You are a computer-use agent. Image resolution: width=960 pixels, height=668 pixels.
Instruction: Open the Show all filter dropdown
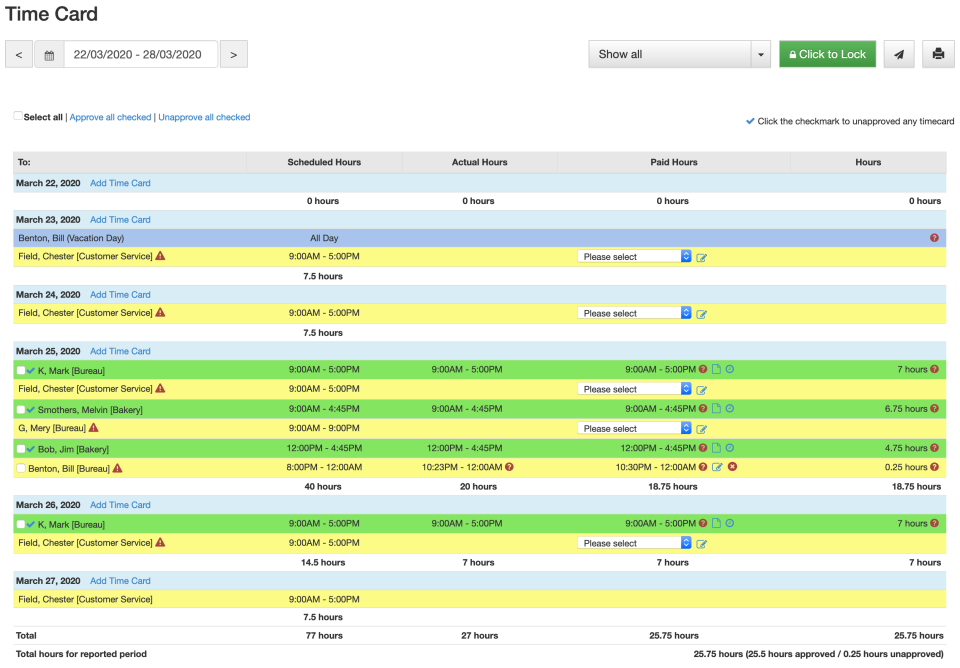click(679, 54)
